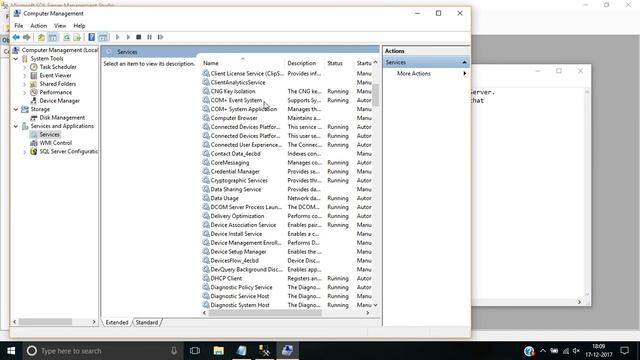Switch to the Extended tab
This screenshot has width=640, height=360.
(x=117, y=322)
